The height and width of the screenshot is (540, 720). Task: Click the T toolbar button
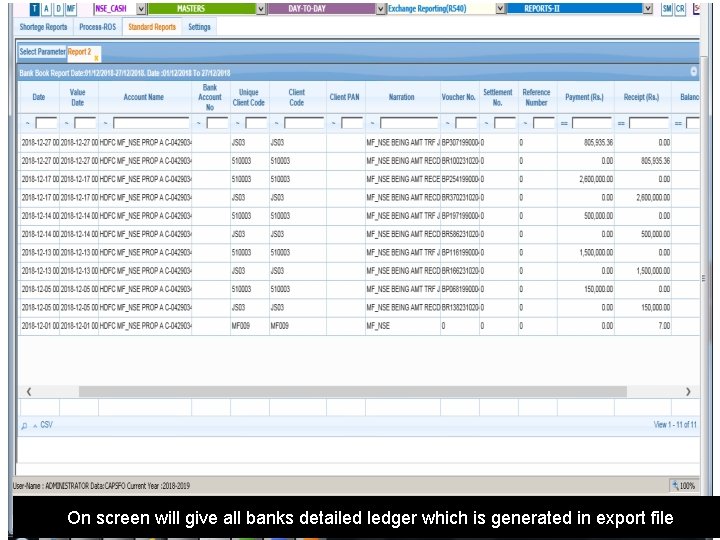34,9
